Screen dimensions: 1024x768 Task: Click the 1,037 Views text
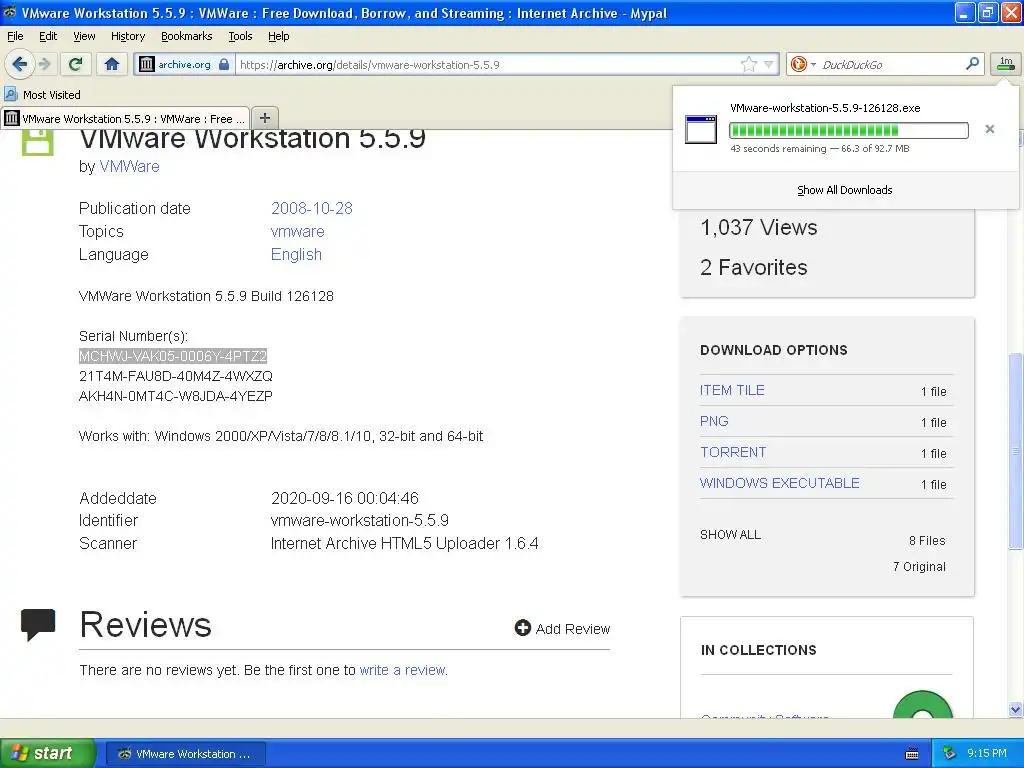(x=759, y=227)
